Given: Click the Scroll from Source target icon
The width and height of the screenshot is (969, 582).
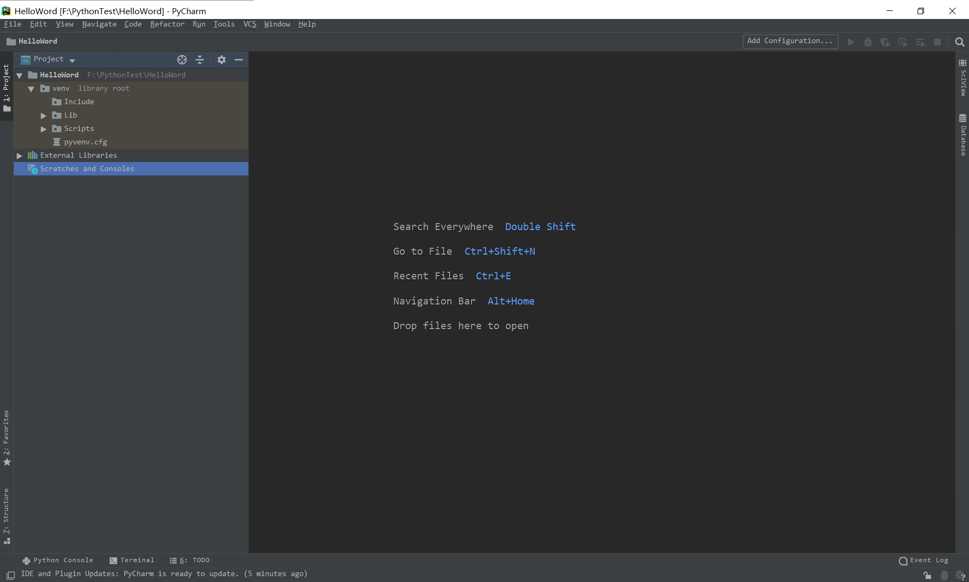Looking at the screenshot, I should [x=182, y=59].
